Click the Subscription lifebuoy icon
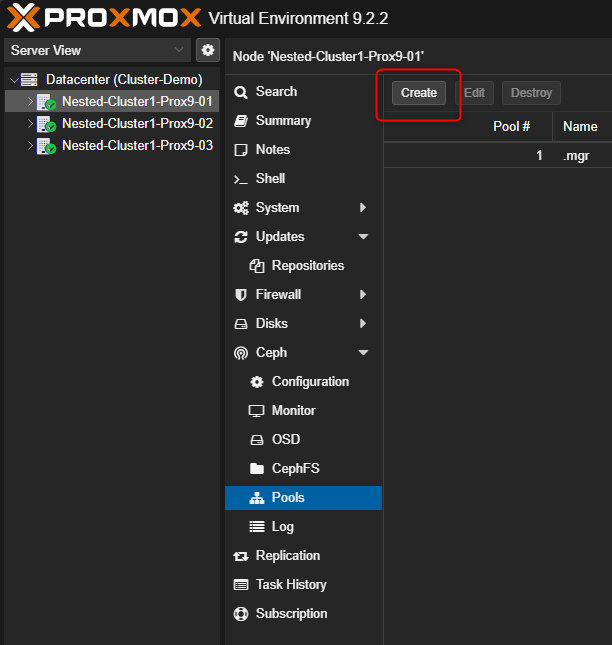The height and width of the screenshot is (645, 612). click(241, 614)
